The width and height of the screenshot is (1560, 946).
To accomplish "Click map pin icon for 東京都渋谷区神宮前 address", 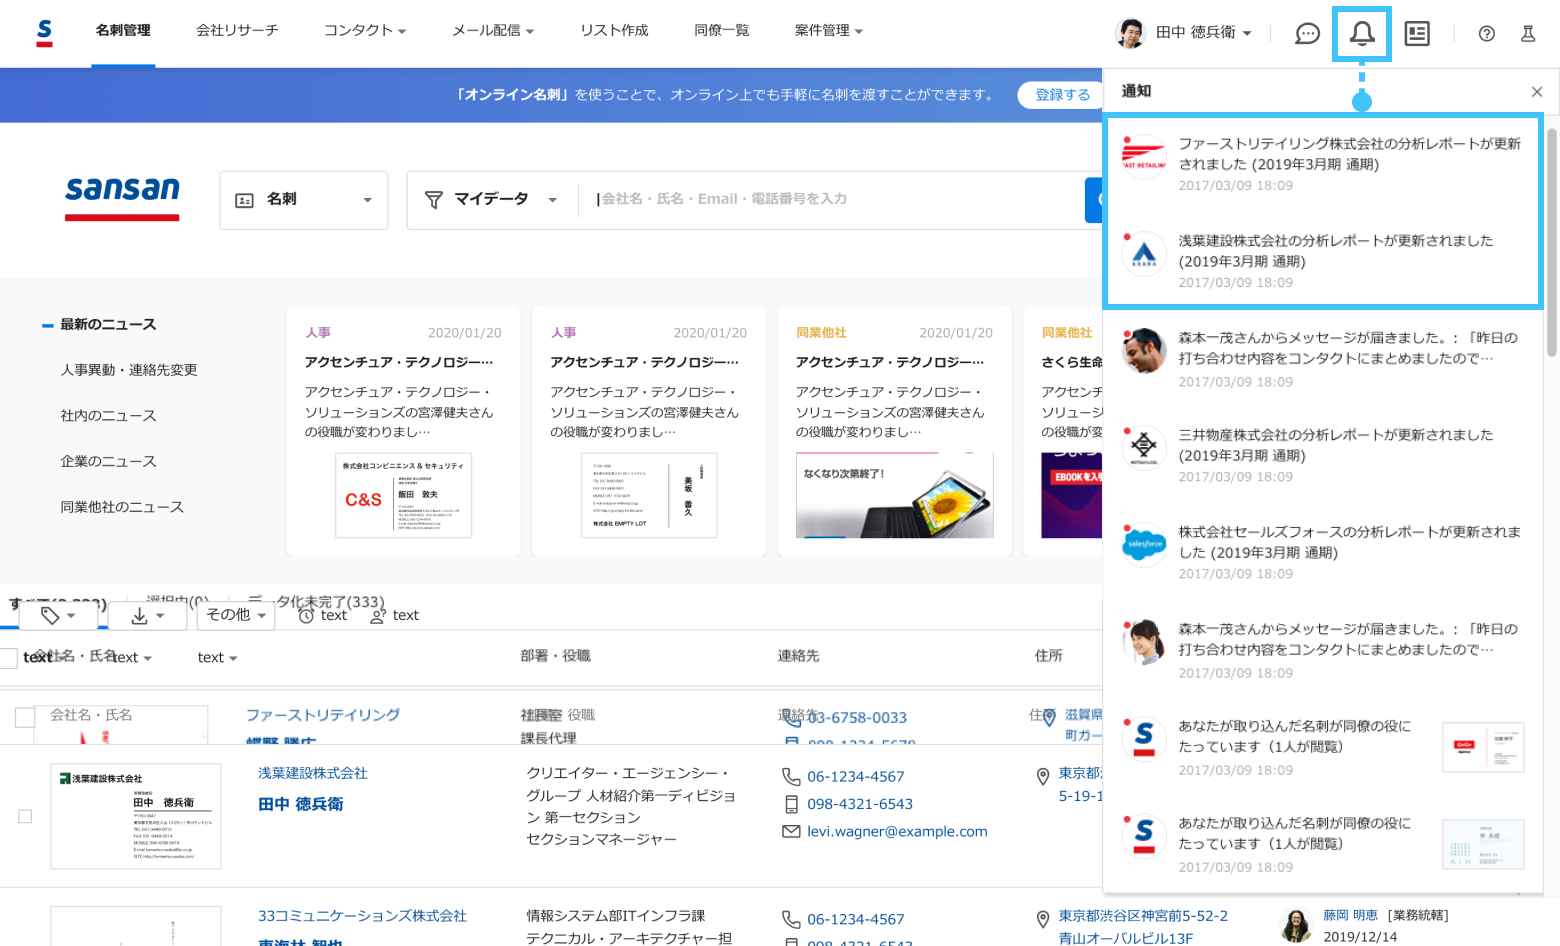I will coord(1043,917).
